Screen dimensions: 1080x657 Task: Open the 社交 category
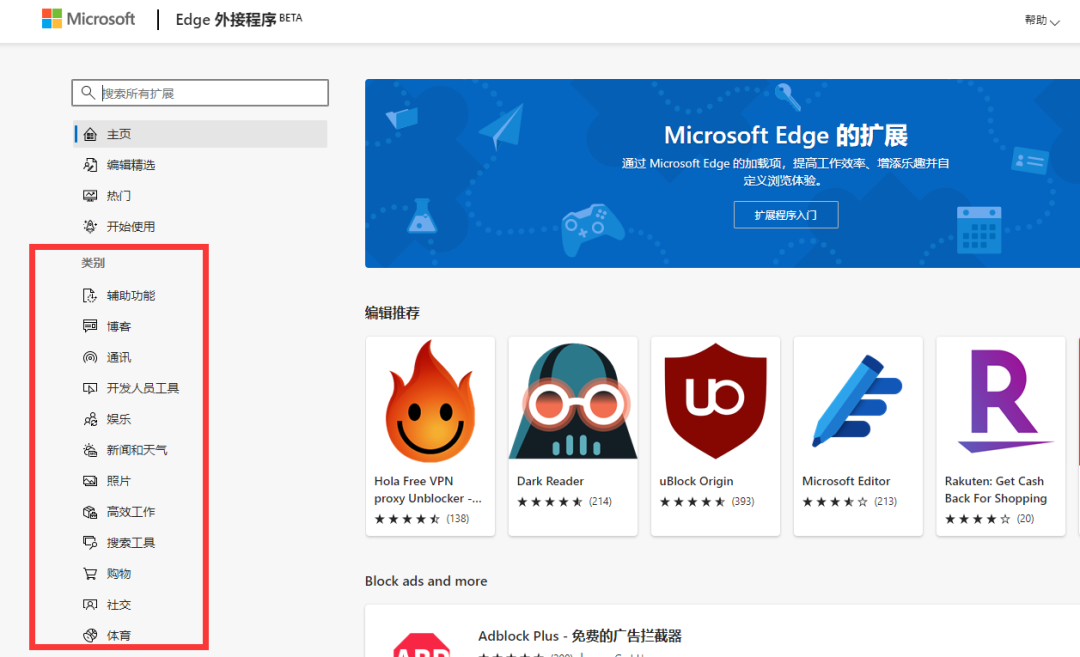click(x=118, y=605)
